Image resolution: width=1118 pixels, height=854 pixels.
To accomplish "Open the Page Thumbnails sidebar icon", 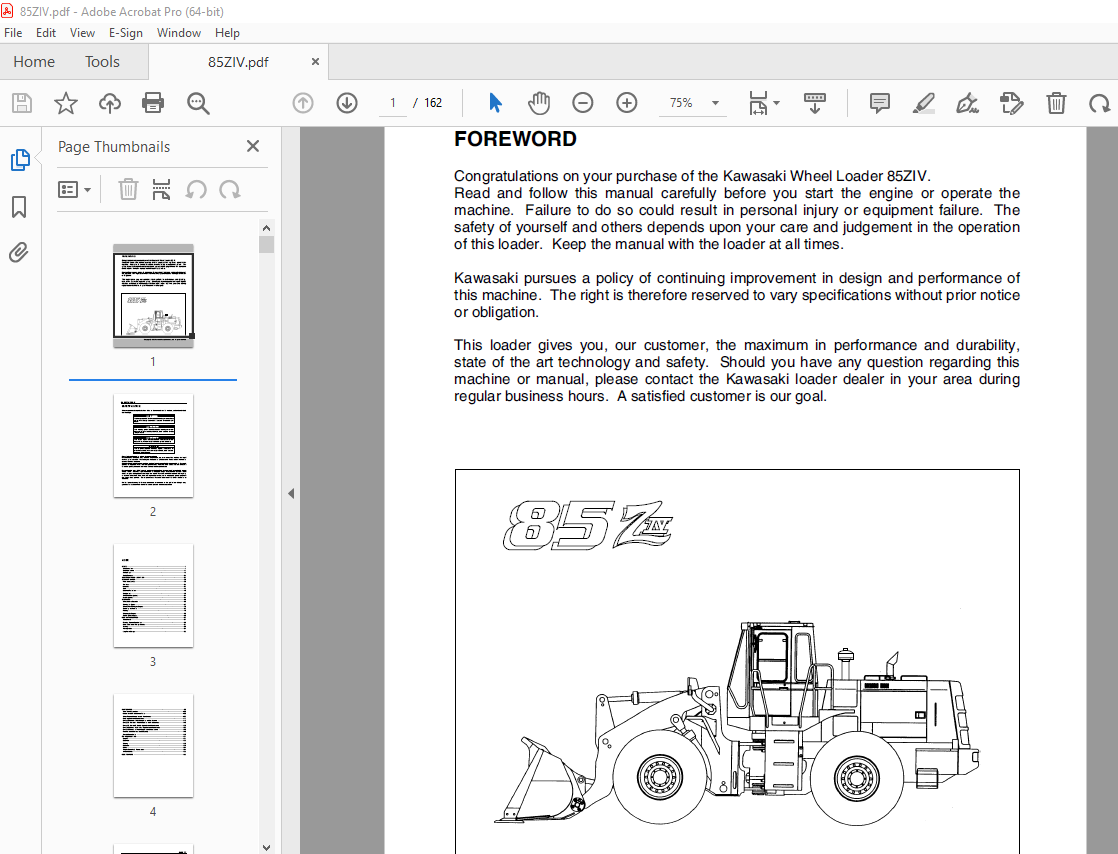I will pos(20,160).
